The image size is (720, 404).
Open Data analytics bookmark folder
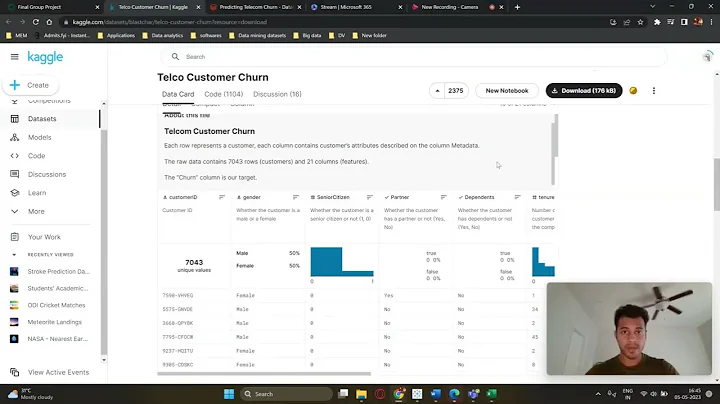tap(163, 35)
